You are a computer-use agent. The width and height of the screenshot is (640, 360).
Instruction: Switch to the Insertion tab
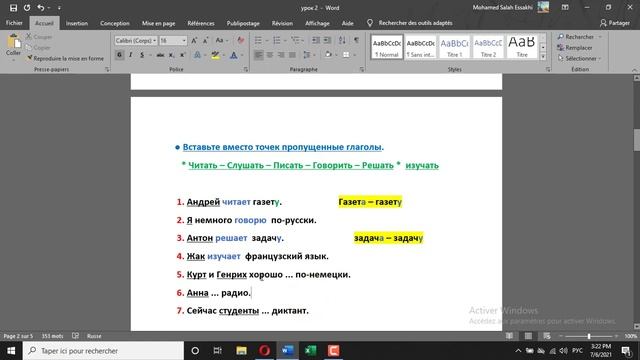pos(77,23)
